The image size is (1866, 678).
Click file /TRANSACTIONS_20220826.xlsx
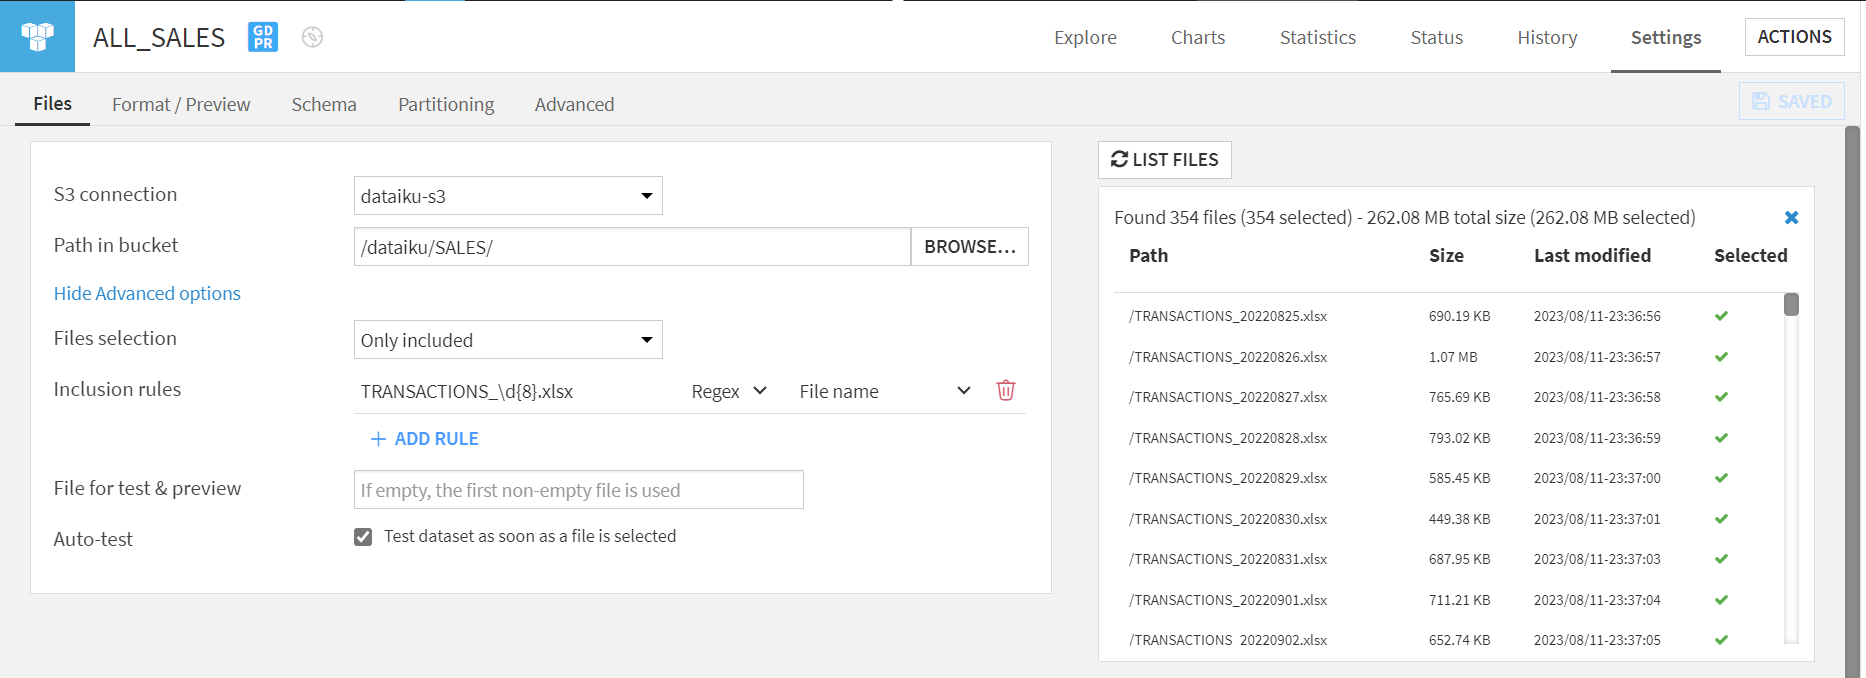coord(1228,357)
